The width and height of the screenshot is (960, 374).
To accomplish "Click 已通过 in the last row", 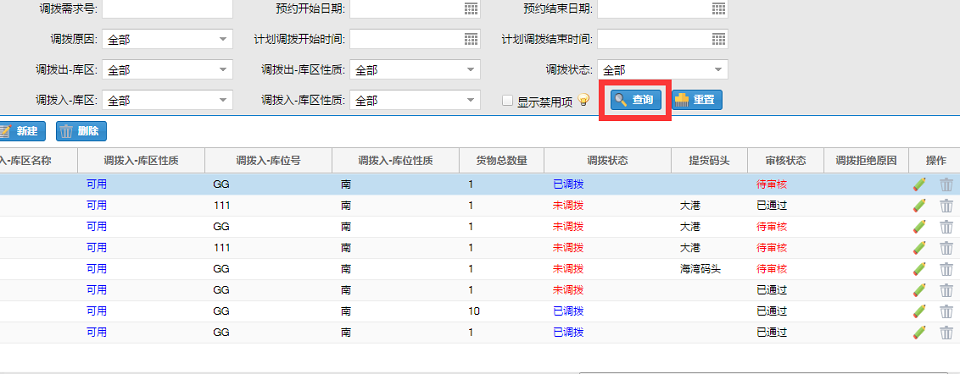I will (x=772, y=332).
